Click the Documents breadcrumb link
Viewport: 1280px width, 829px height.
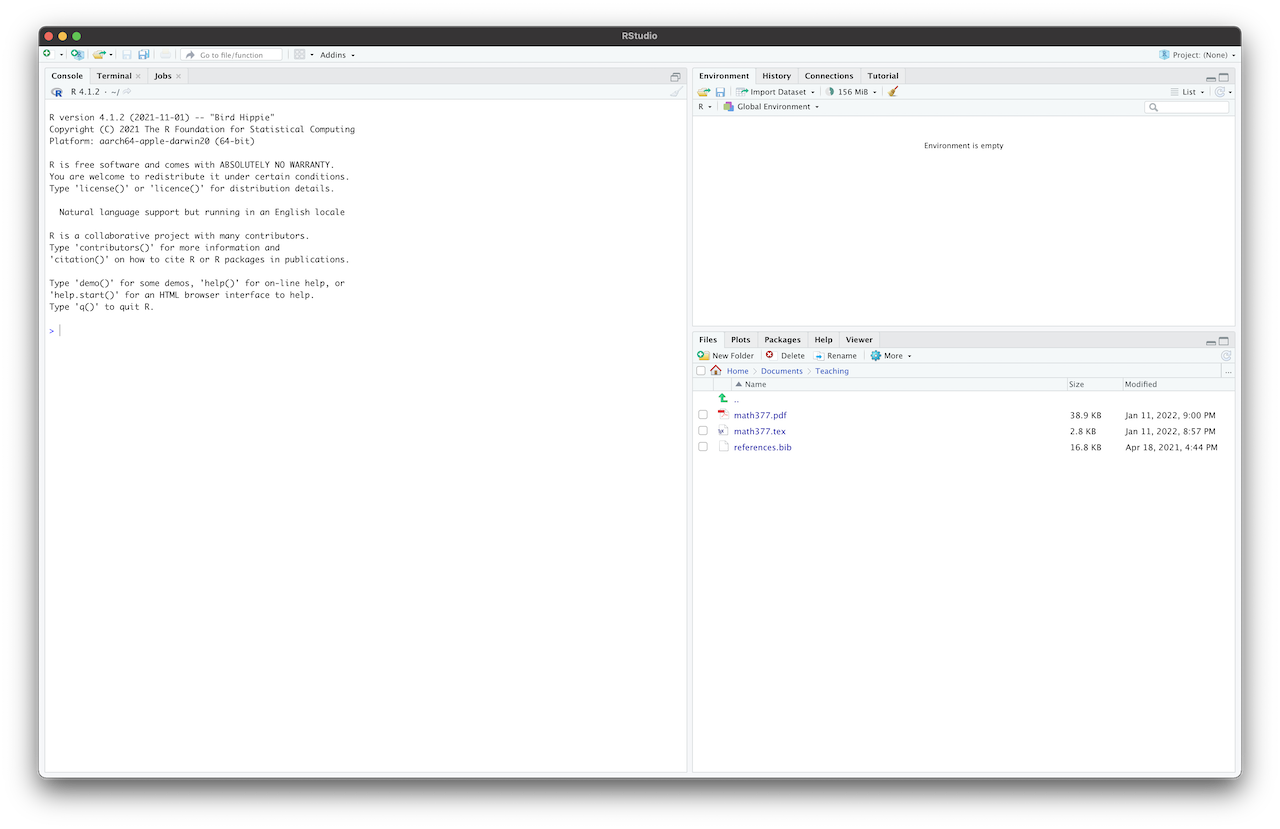coord(782,371)
